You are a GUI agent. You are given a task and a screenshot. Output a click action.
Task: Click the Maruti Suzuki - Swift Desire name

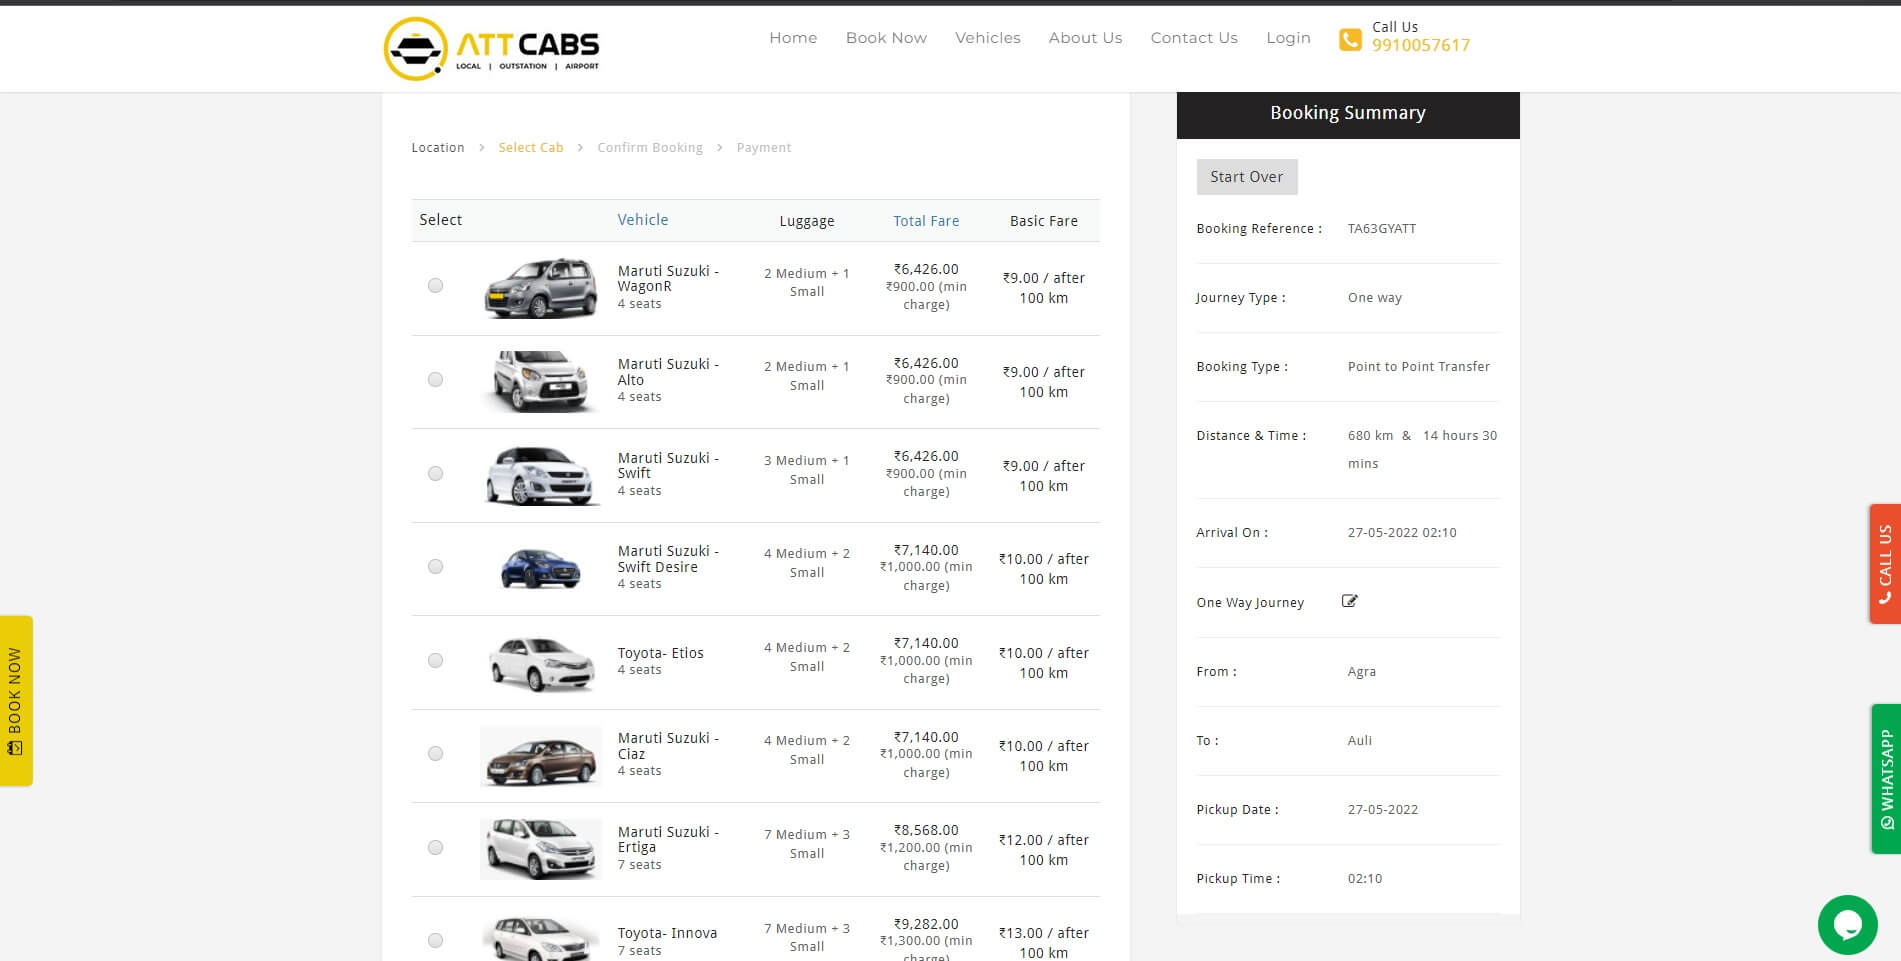668,559
